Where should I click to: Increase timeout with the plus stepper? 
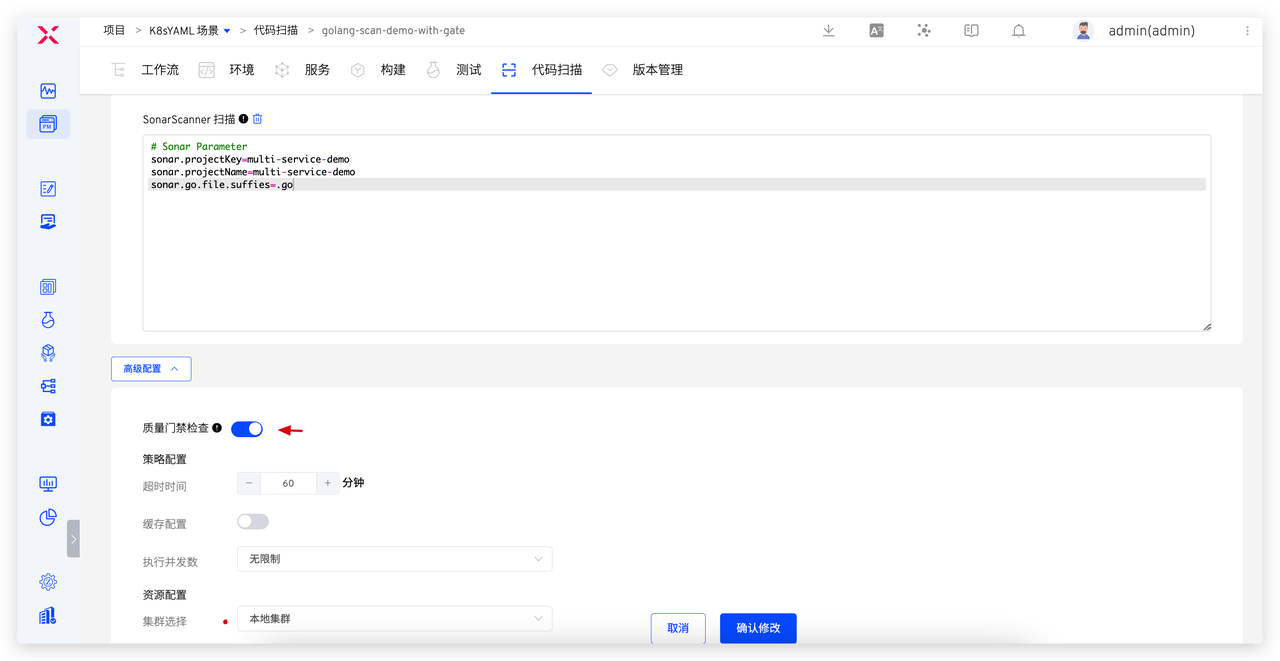click(x=327, y=483)
